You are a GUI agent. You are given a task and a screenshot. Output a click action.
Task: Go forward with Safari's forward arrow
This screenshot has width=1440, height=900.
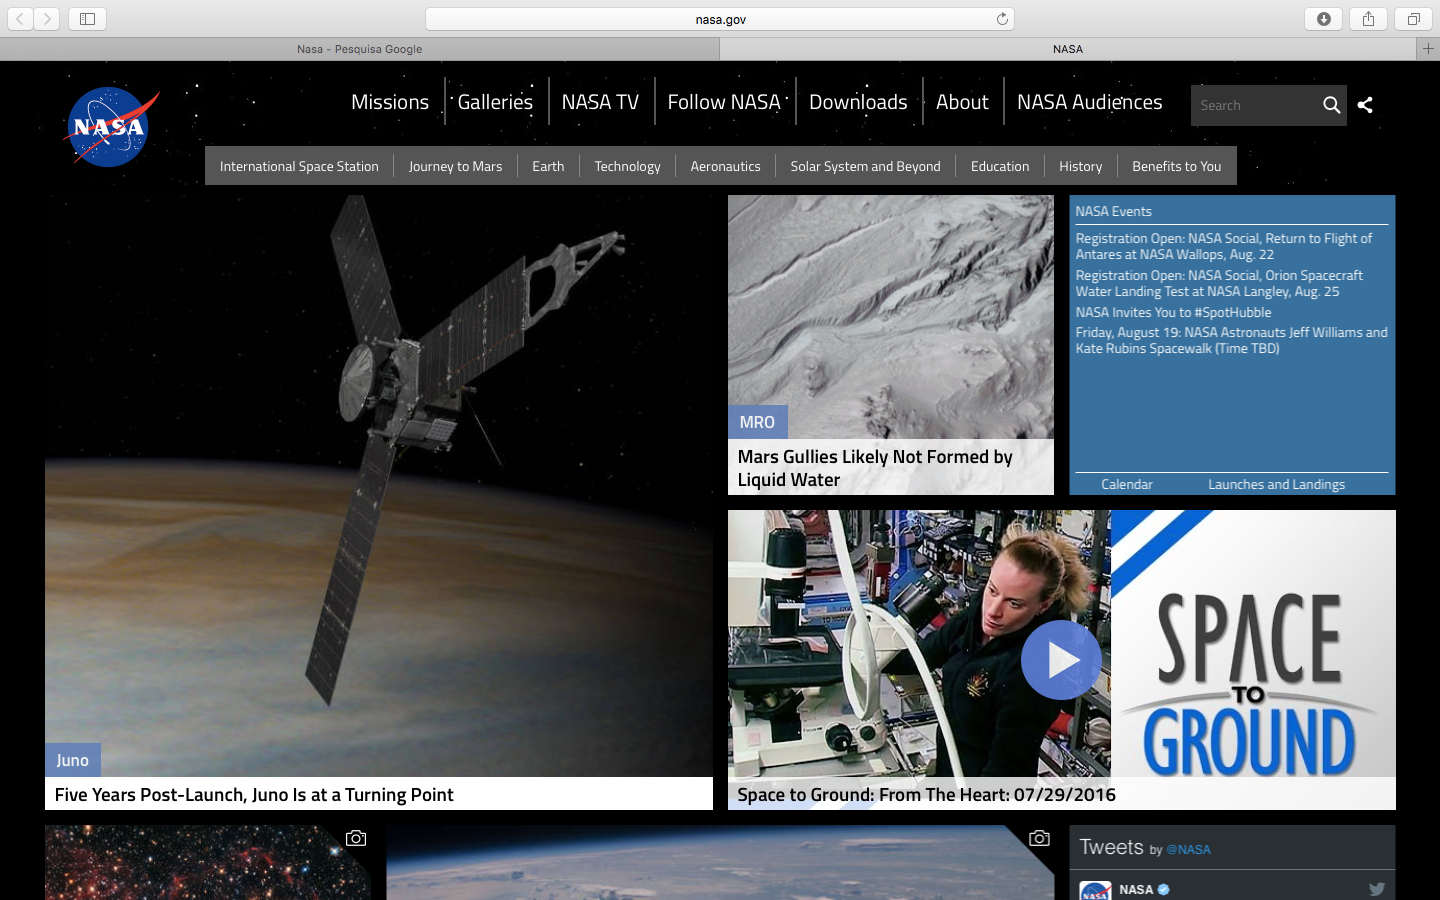click(x=47, y=19)
